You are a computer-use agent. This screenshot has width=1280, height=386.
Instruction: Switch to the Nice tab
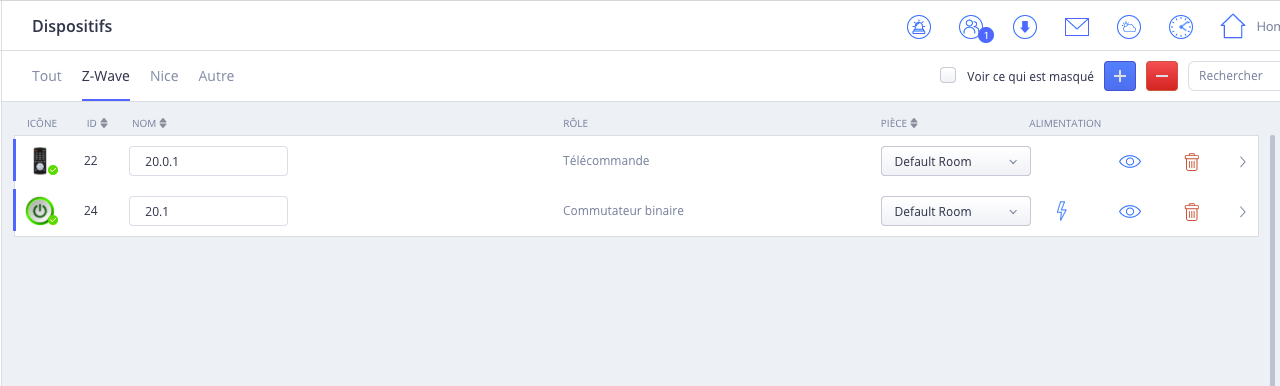pos(164,76)
